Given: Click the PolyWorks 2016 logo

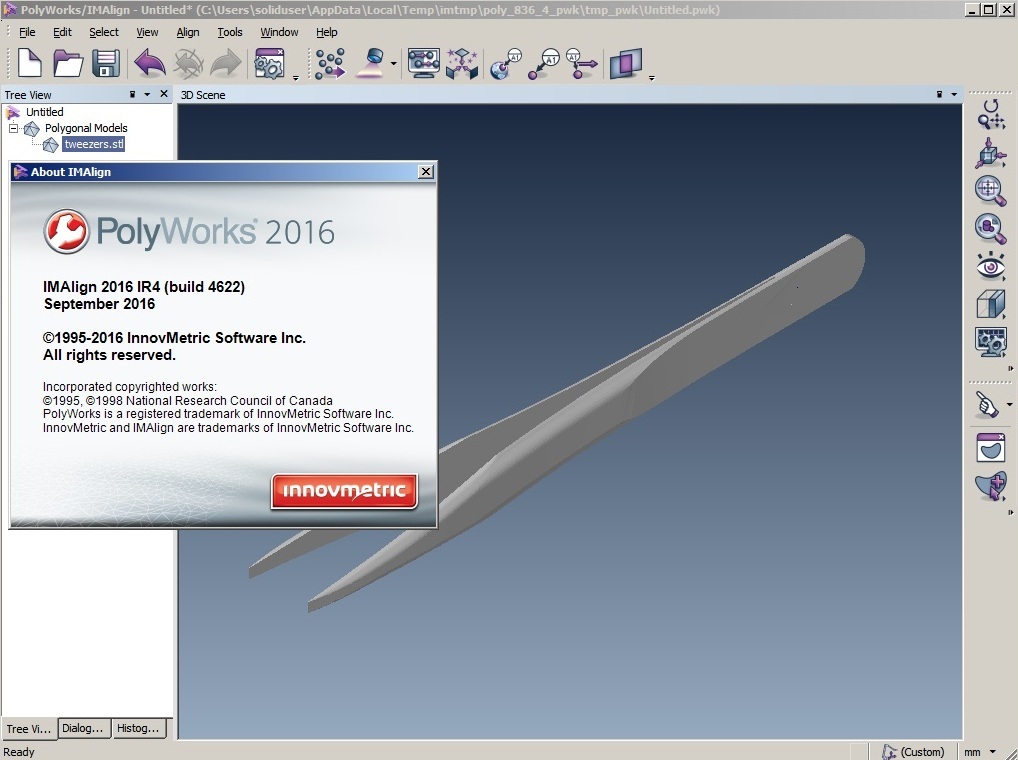Looking at the screenshot, I should click(189, 231).
